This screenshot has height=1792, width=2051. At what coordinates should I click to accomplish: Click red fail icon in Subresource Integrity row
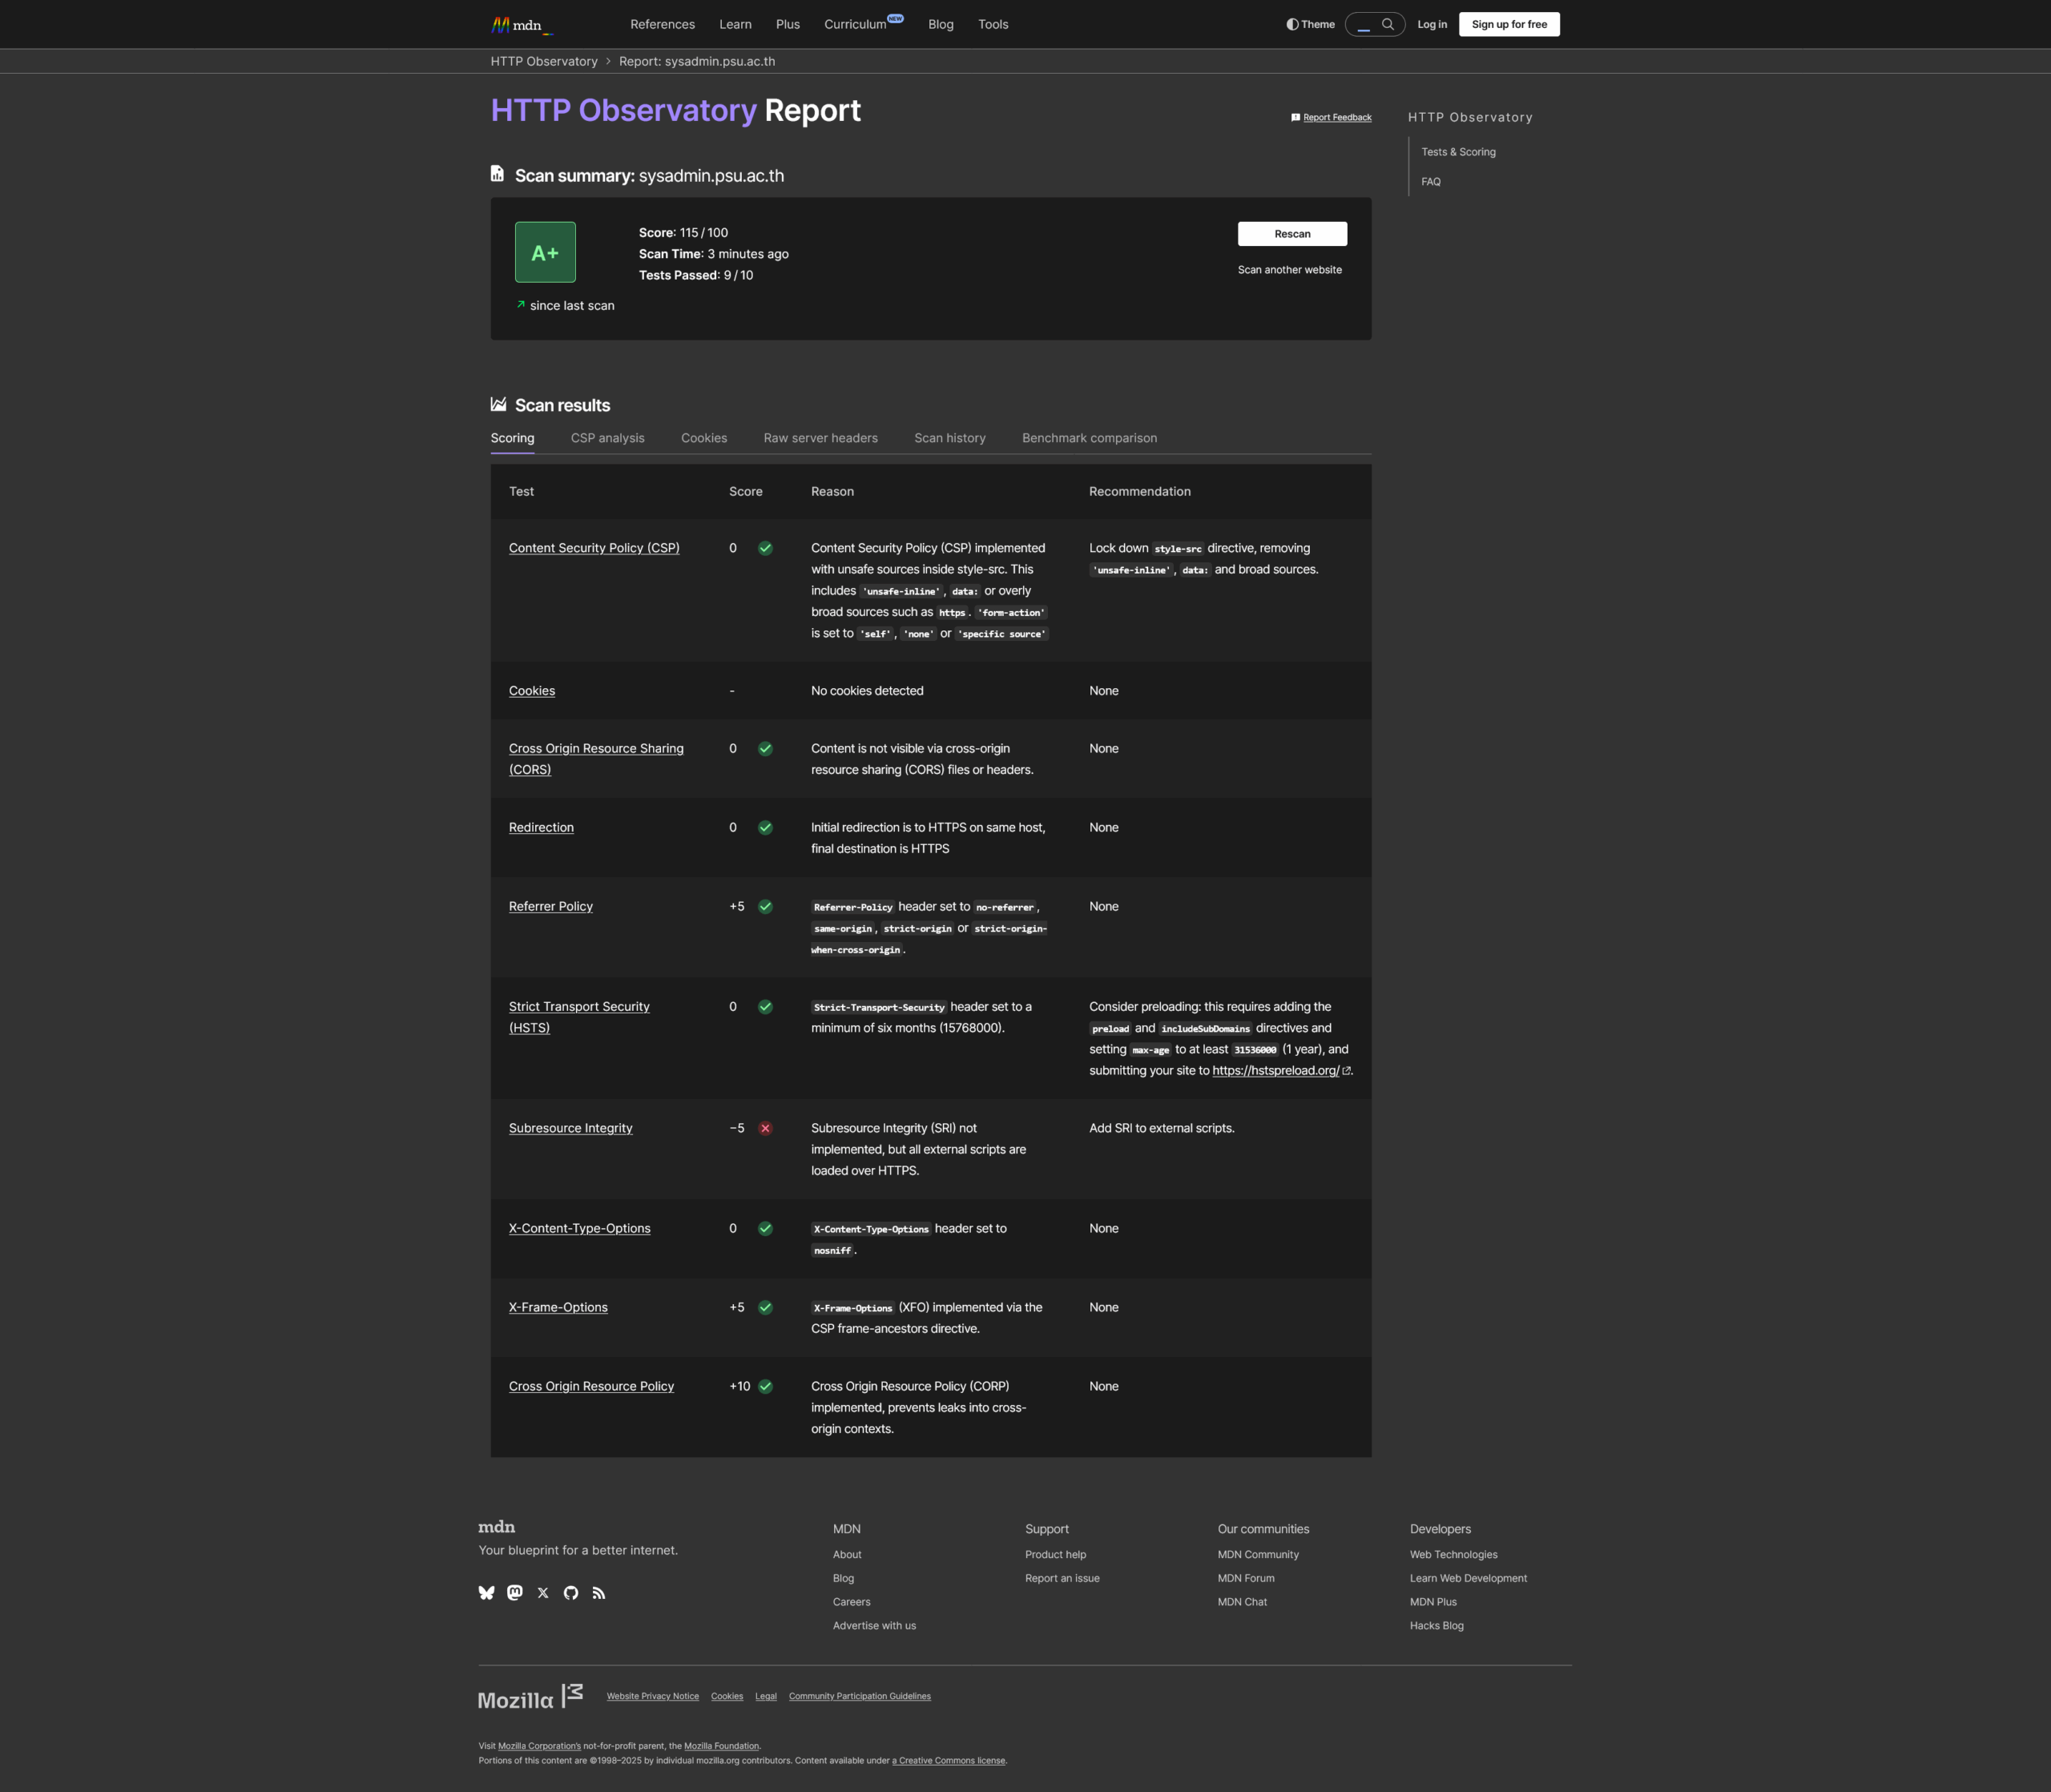(765, 1128)
